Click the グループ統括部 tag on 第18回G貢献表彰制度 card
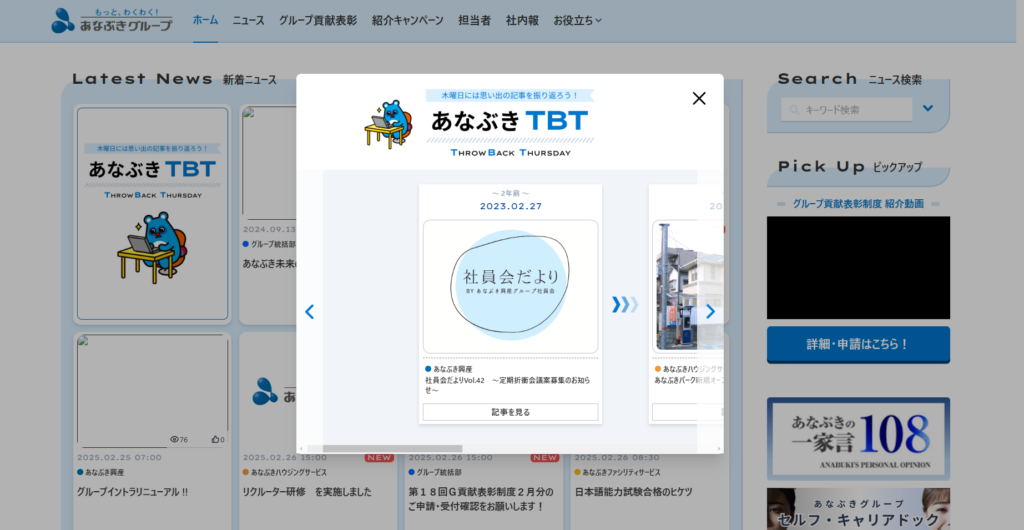Viewport: 1024px width, 530px height. point(435,473)
